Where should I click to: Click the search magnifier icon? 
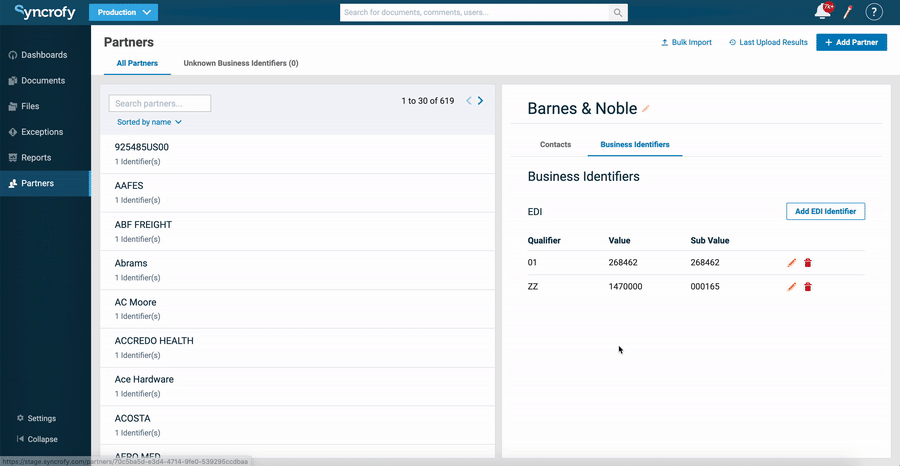tap(619, 13)
